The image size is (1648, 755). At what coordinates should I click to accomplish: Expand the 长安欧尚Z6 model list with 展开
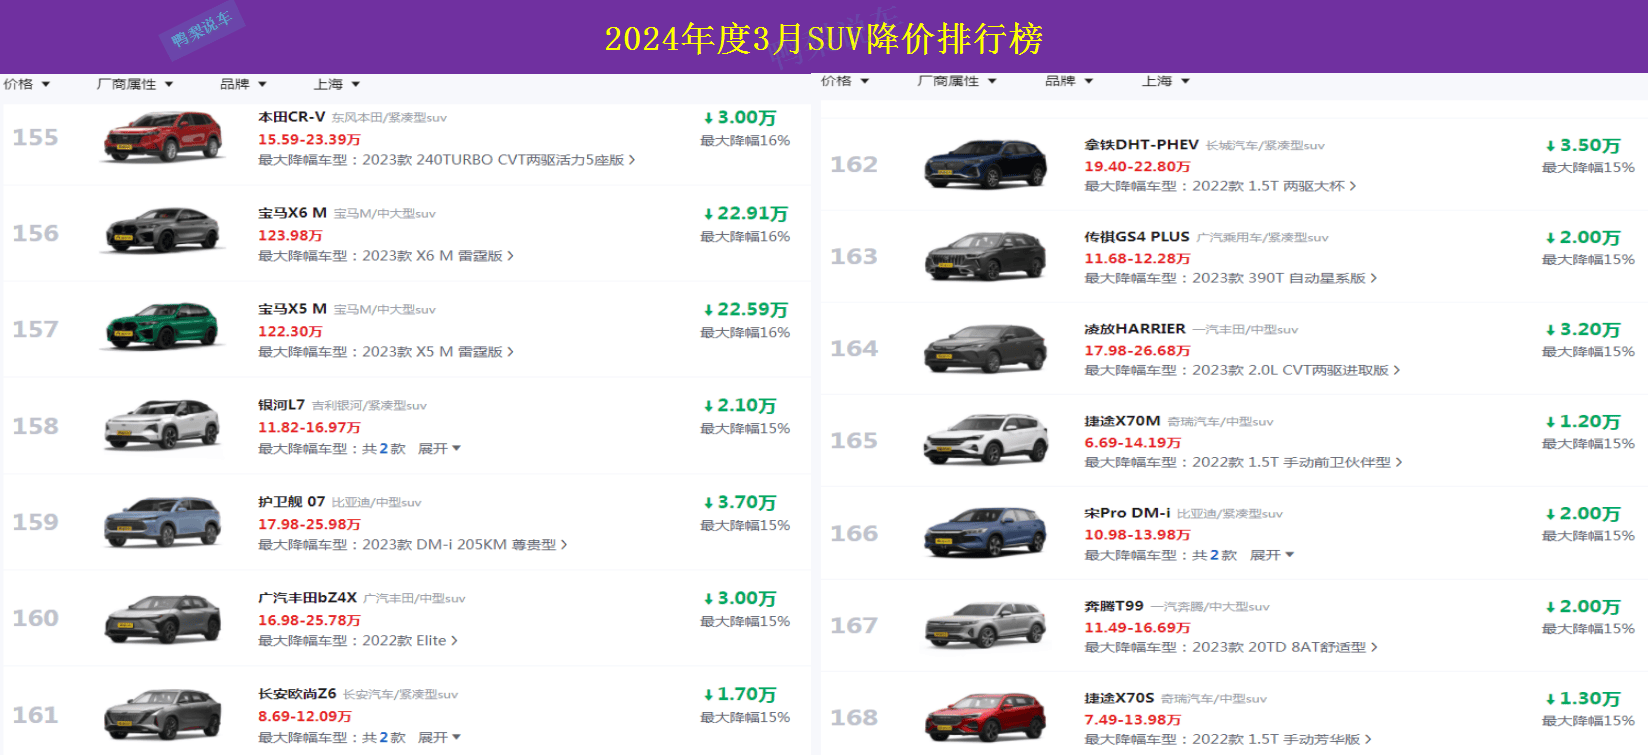click(x=439, y=738)
